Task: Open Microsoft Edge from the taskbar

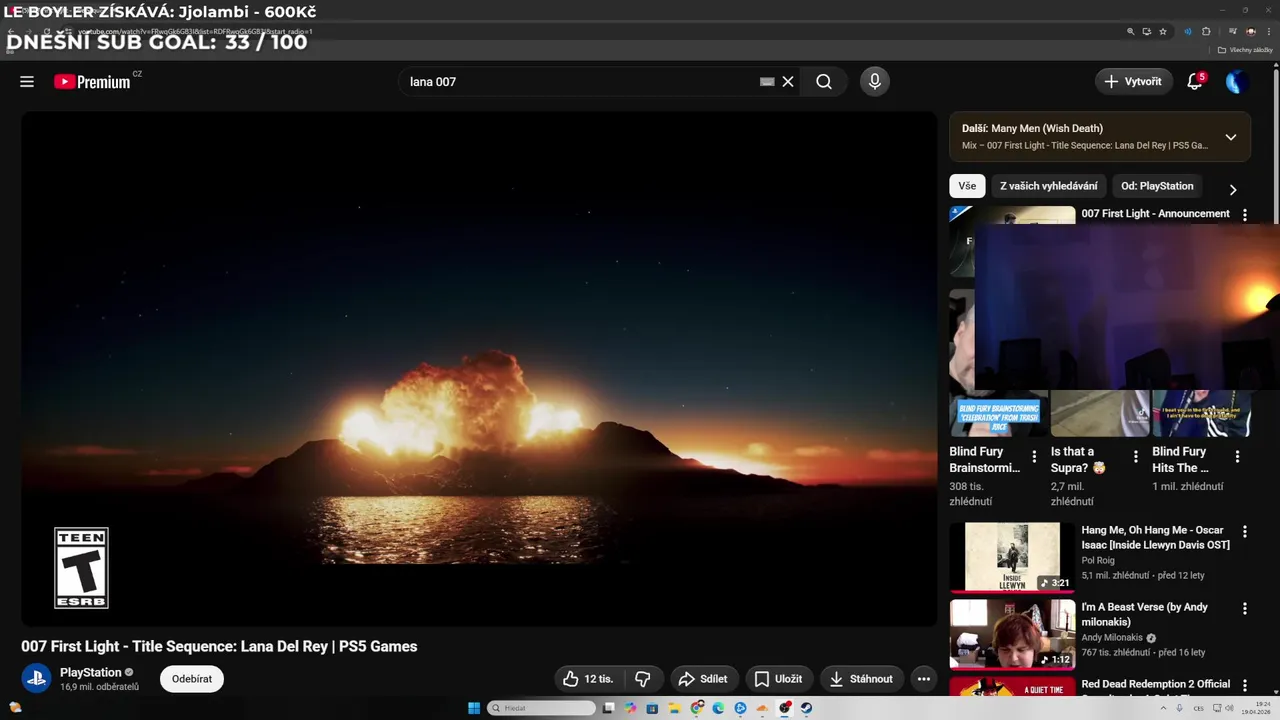Action: [x=718, y=708]
